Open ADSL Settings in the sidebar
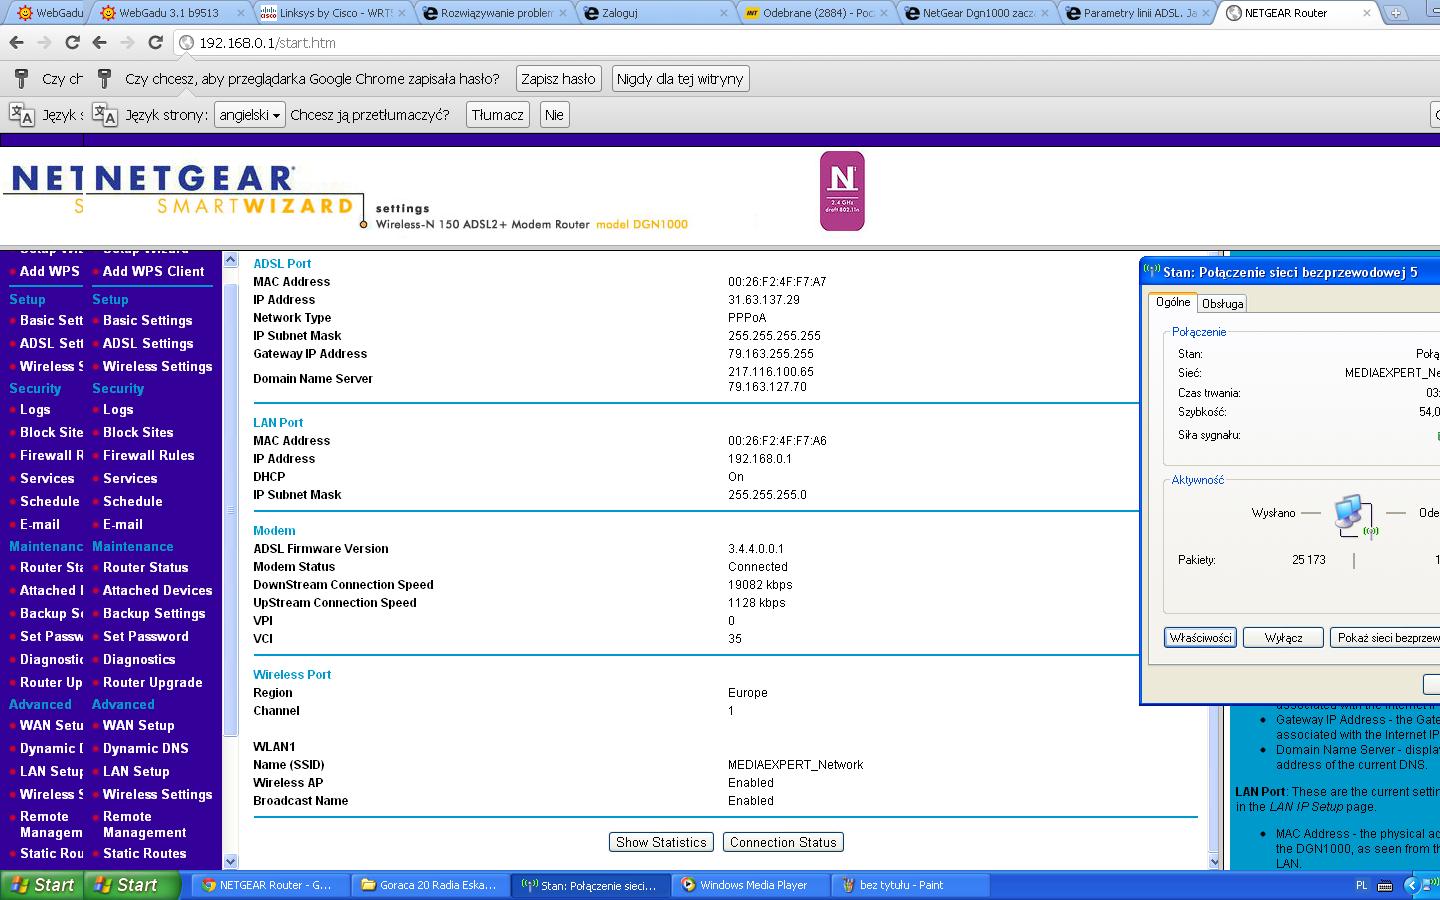This screenshot has width=1440, height=900. 147,343
